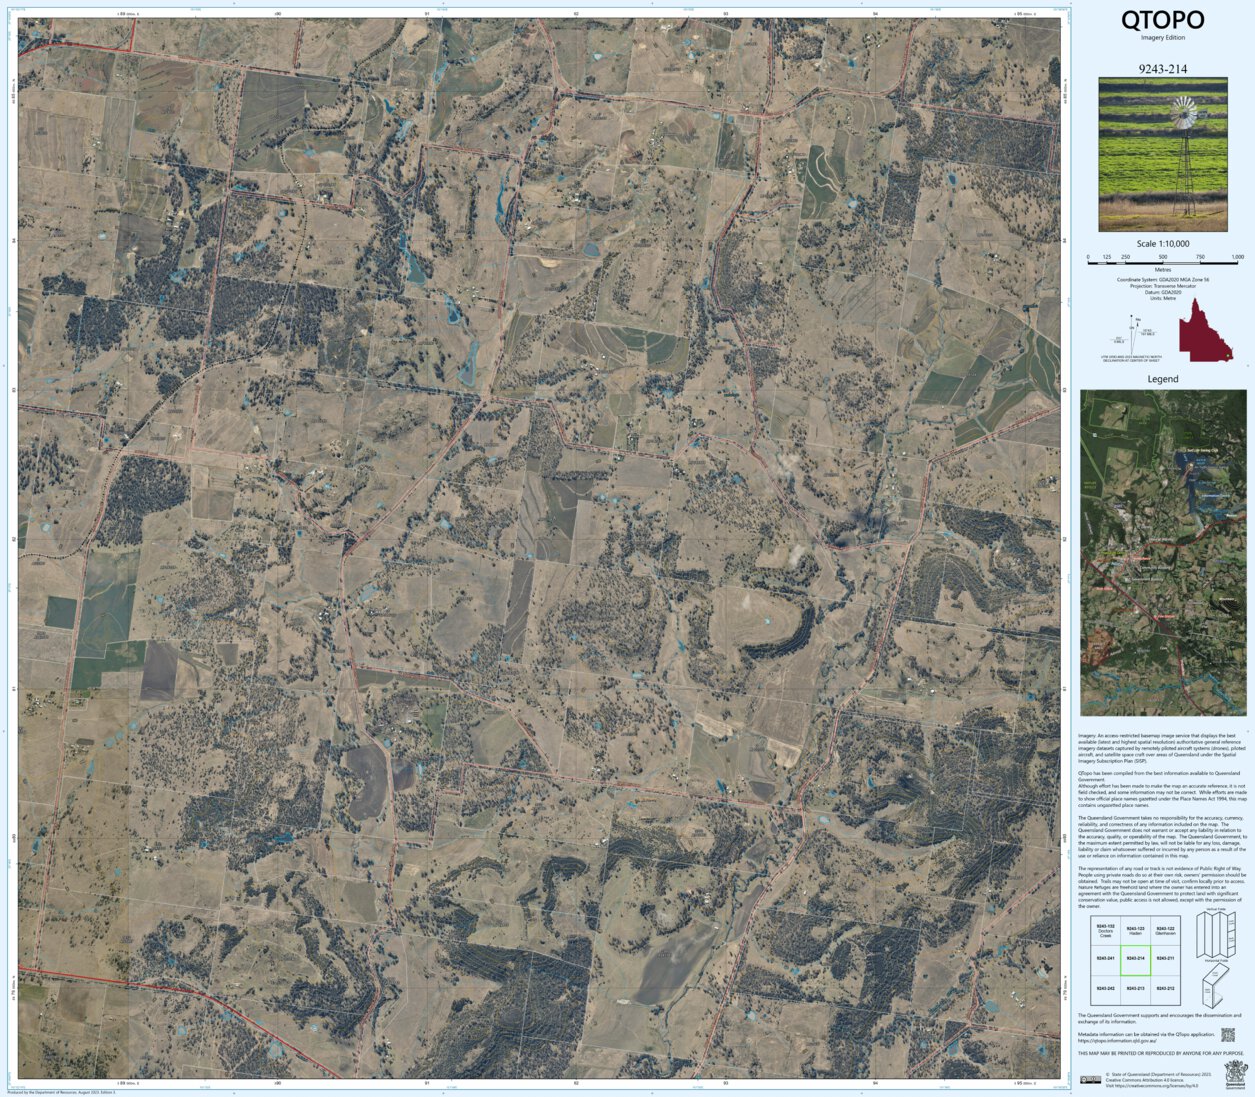Screen dimensions: 1255x1097
Task: Select the Queensland state locator map
Action: pos(1205,330)
